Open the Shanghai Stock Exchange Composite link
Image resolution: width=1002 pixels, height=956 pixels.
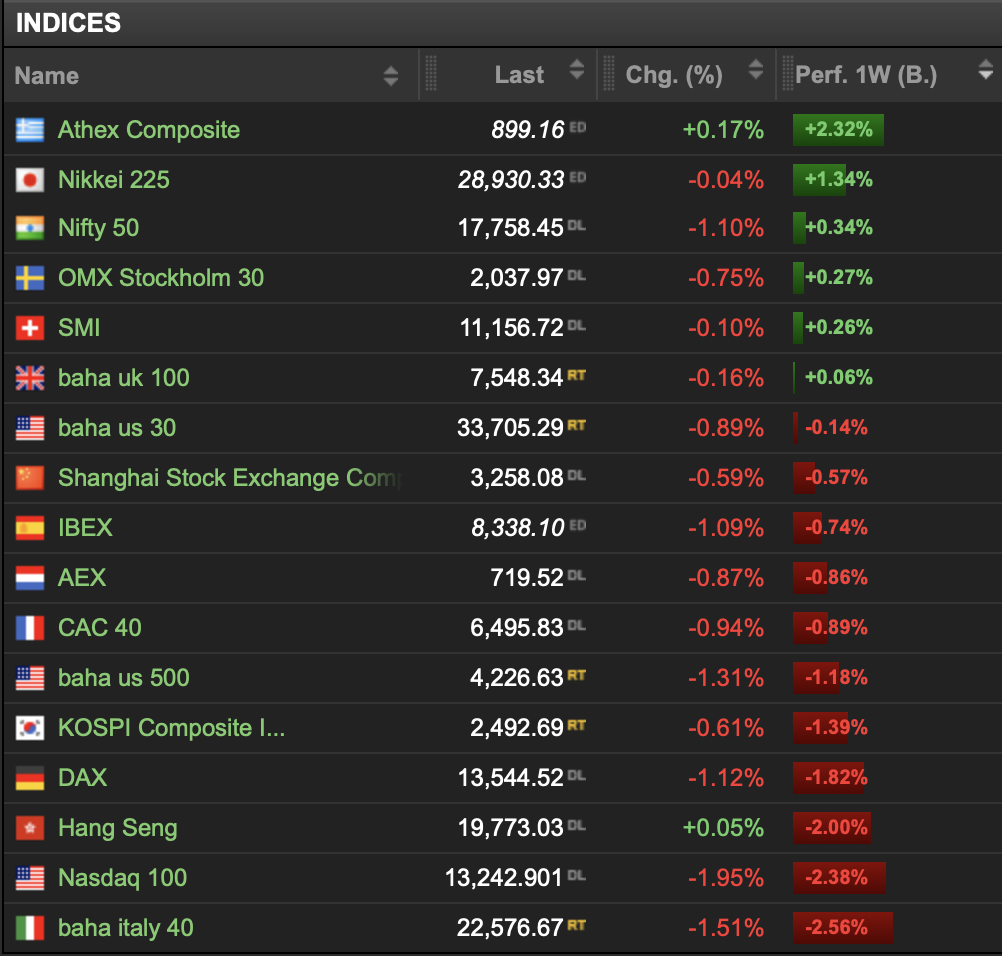coord(230,477)
